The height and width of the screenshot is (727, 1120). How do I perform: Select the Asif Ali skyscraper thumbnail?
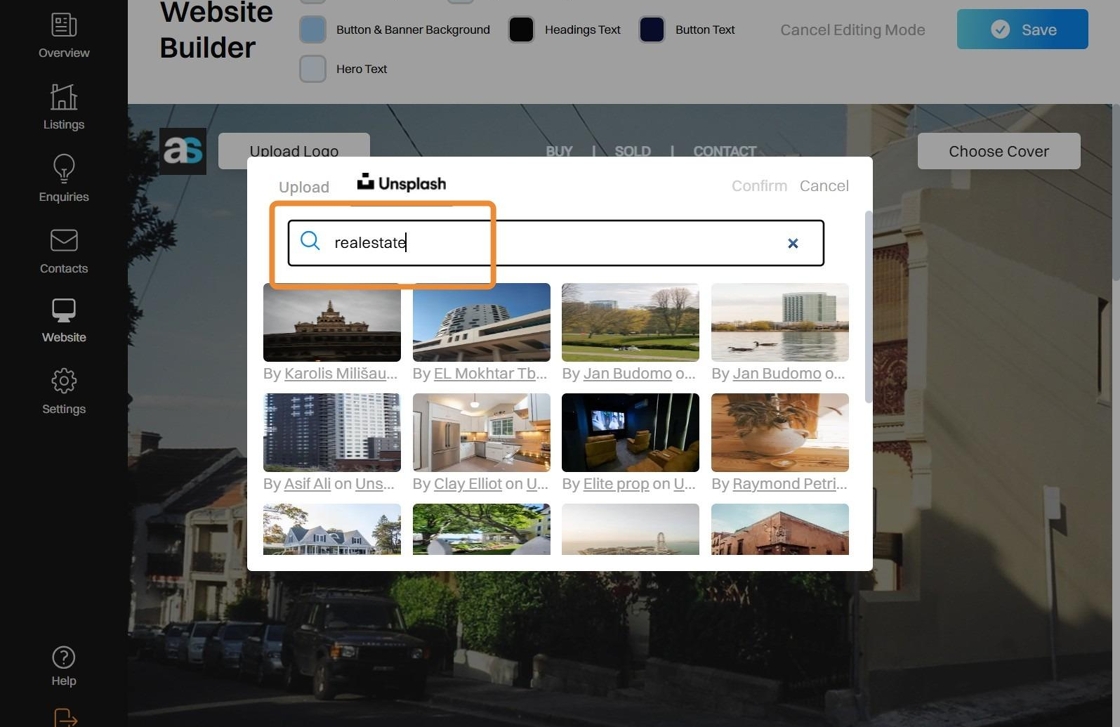pos(331,432)
